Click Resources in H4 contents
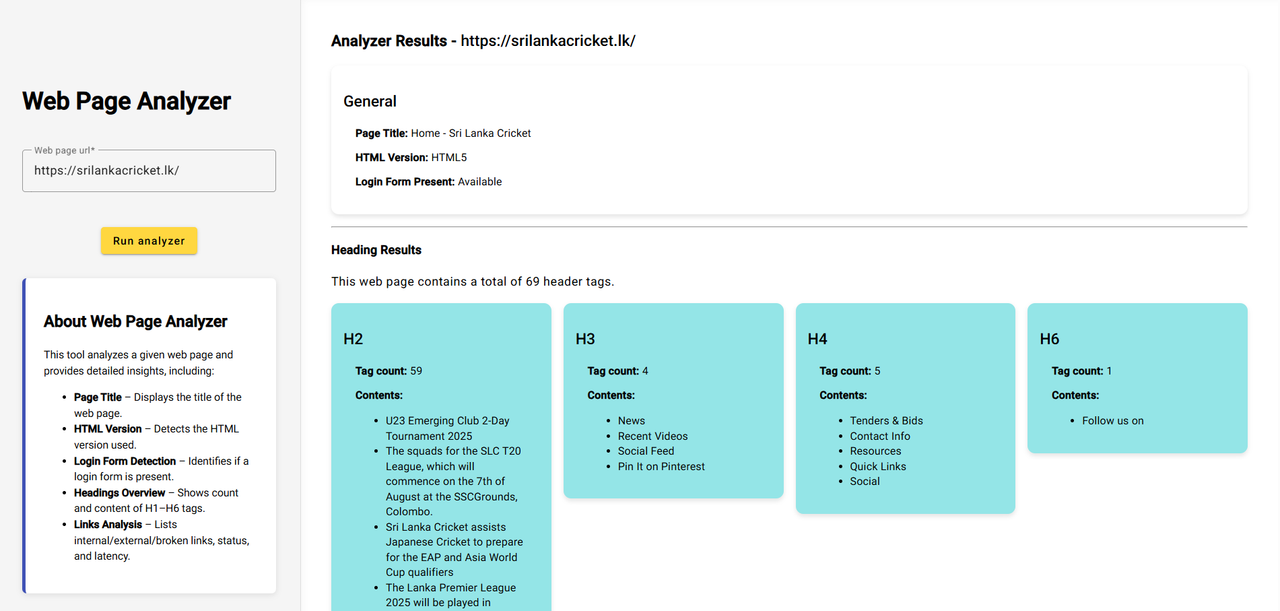The height and width of the screenshot is (611, 1280). pos(875,451)
